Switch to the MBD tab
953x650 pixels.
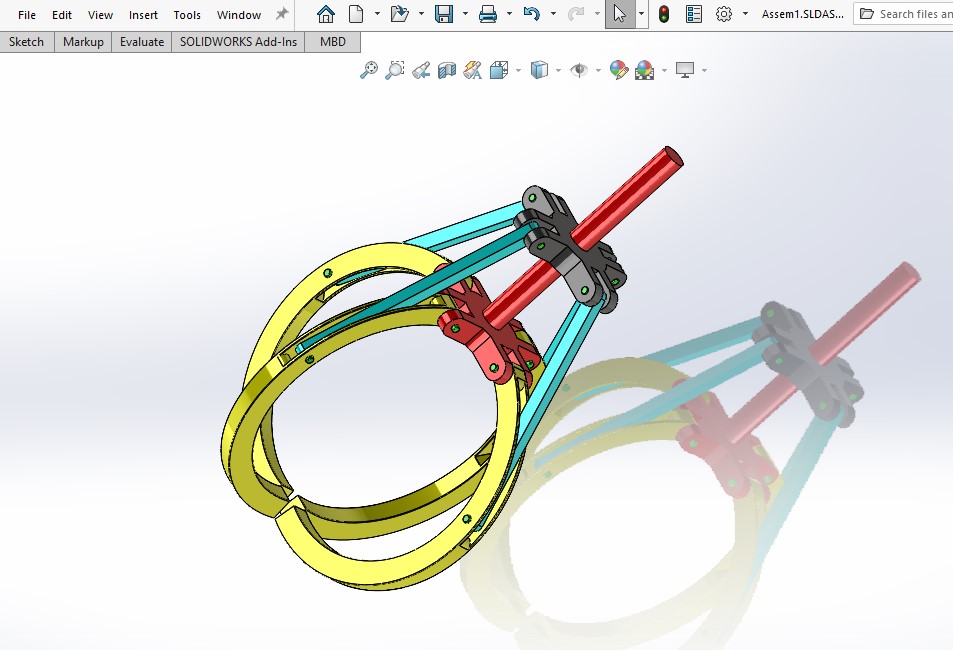pyautogui.click(x=333, y=42)
